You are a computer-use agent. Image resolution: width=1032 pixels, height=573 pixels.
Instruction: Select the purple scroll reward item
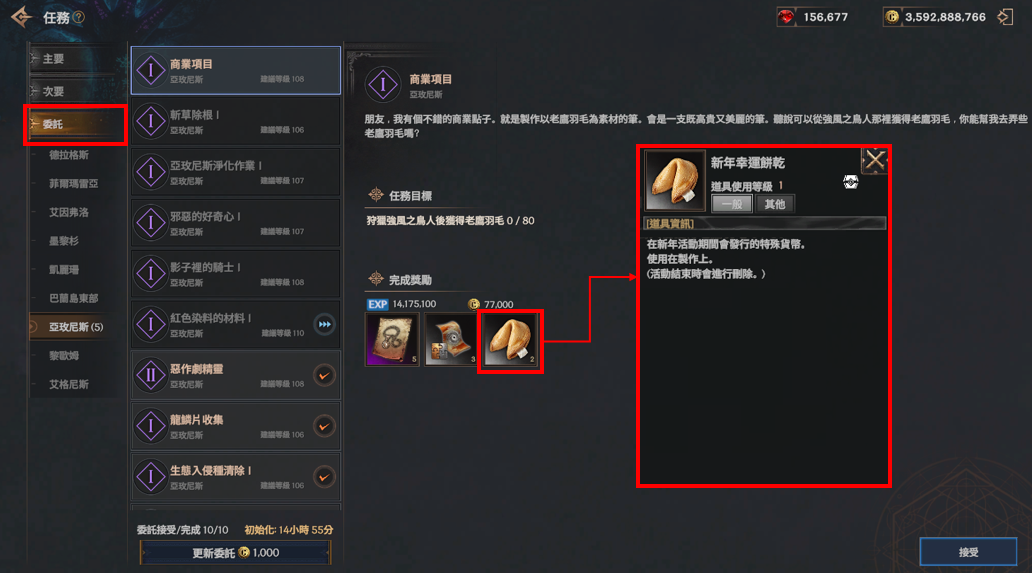tap(392, 340)
